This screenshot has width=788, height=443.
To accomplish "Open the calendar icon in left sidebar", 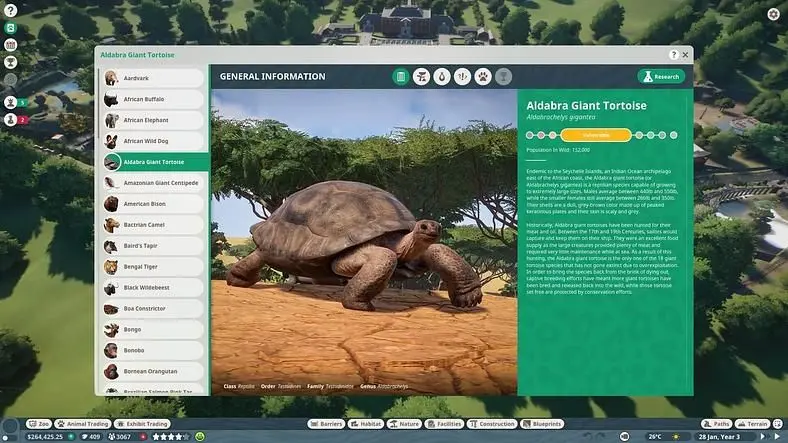I will [11, 45].
